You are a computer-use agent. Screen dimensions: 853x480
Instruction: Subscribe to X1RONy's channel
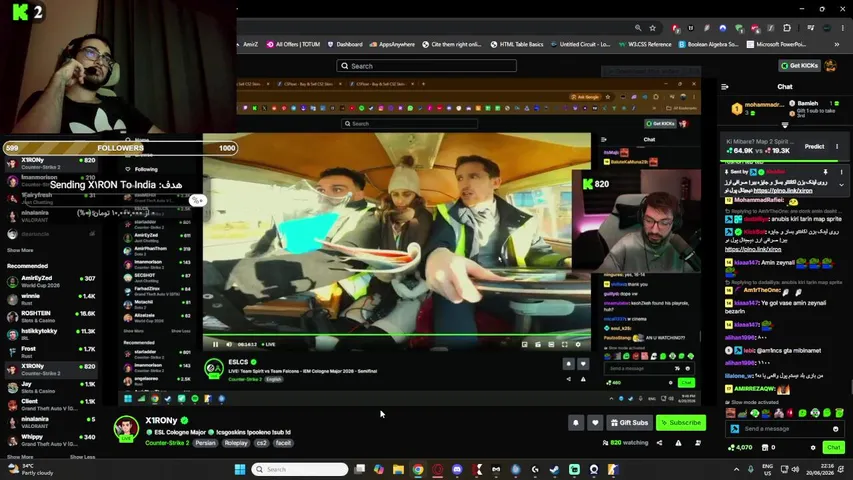(x=681, y=422)
